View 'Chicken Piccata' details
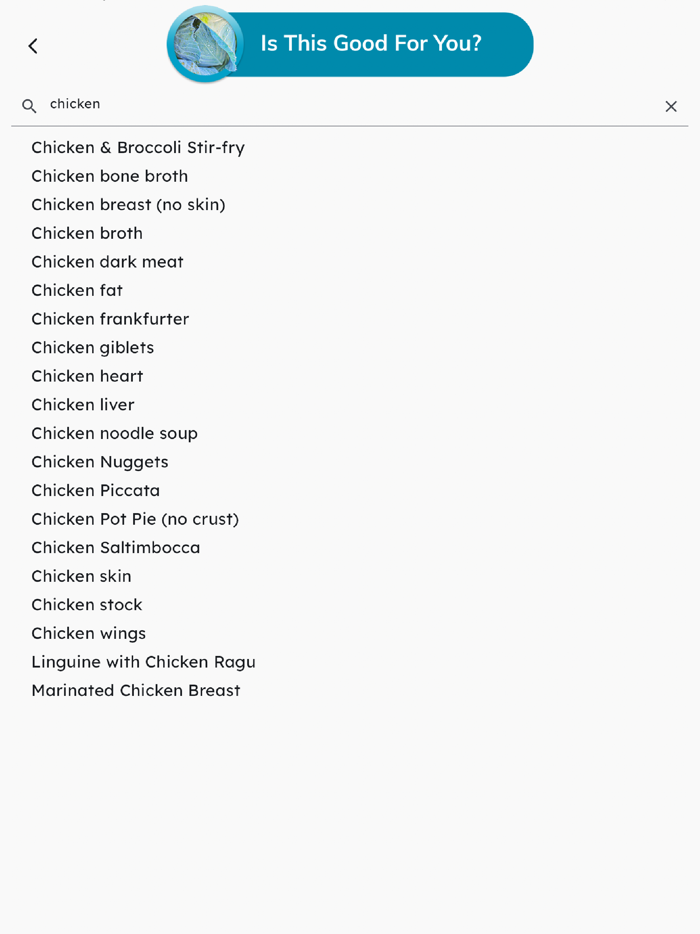The height and width of the screenshot is (934, 700). click(x=95, y=490)
